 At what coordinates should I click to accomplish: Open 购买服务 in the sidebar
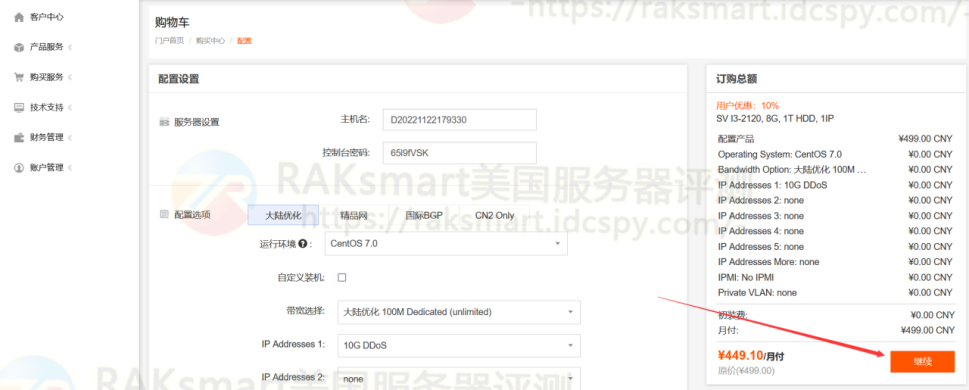(x=46, y=77)
